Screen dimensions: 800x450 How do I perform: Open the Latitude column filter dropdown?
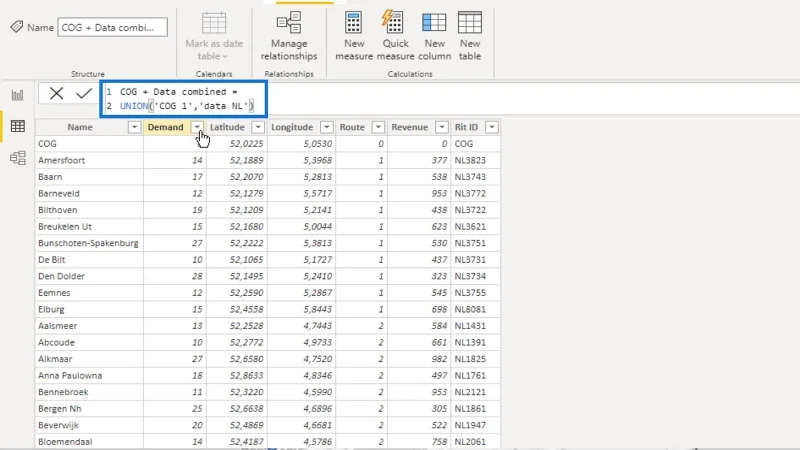(x=258, y=127)
